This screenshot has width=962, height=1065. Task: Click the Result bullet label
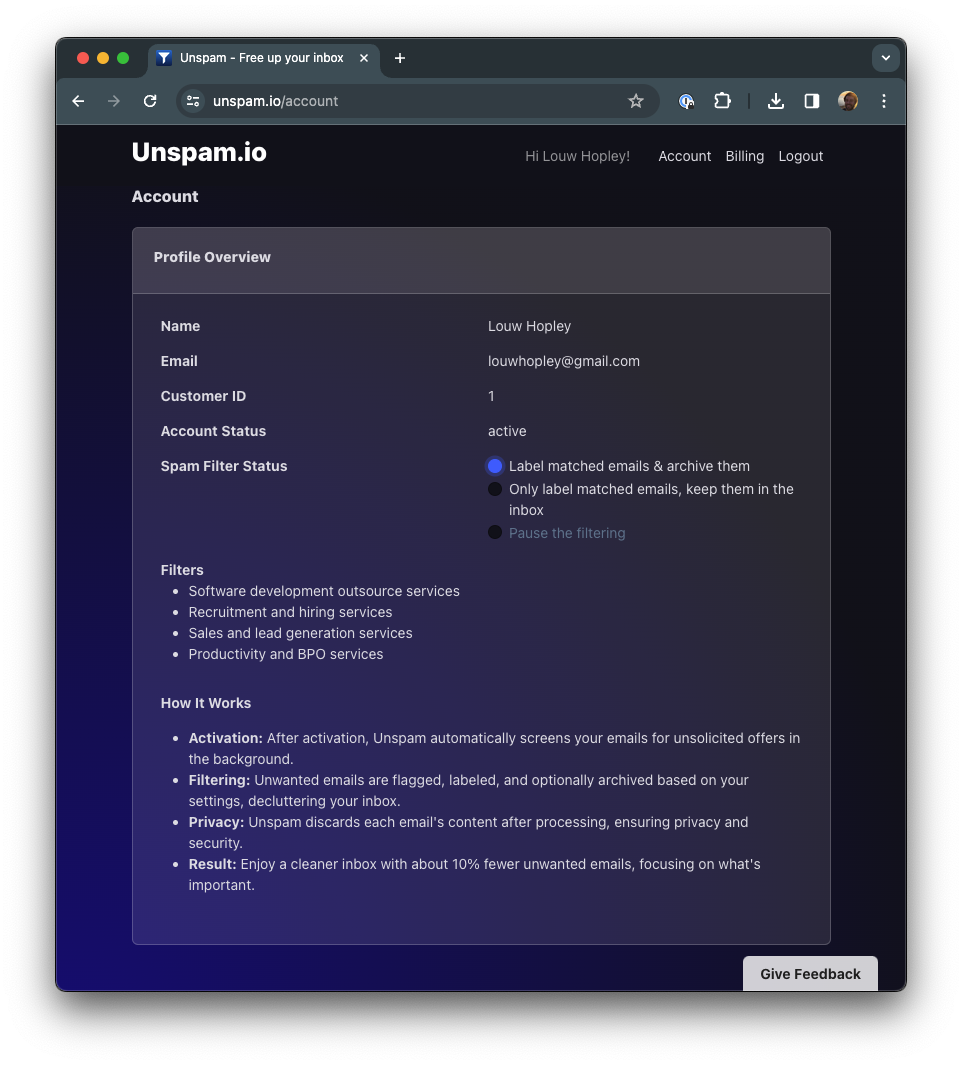click(213, 864)
